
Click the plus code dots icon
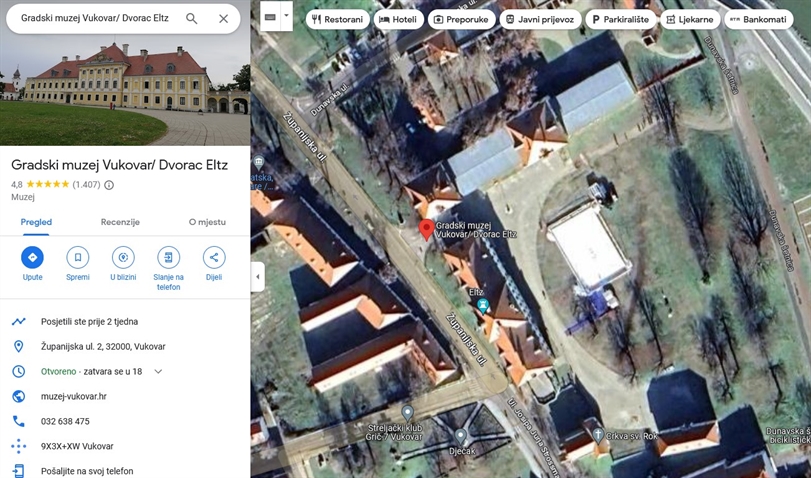click(19, 446)
